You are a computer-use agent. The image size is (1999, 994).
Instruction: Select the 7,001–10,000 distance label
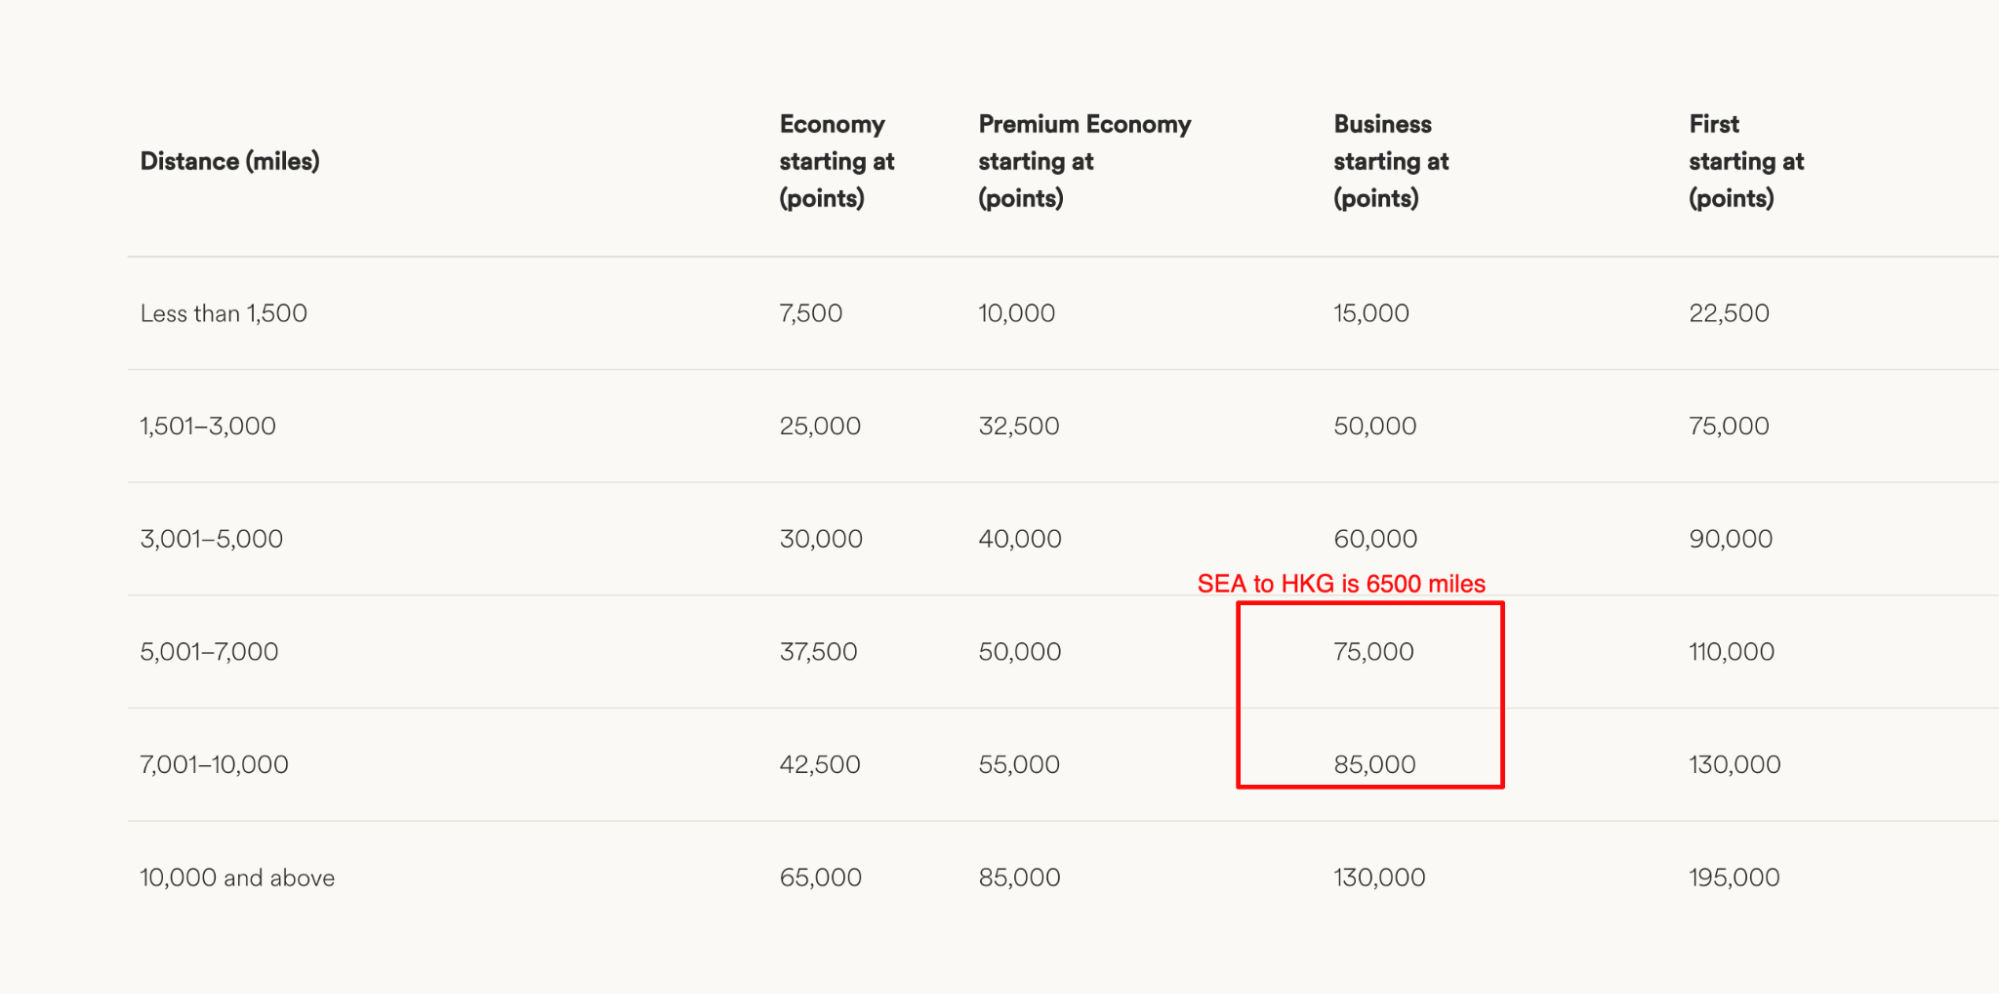pos(214,765)
